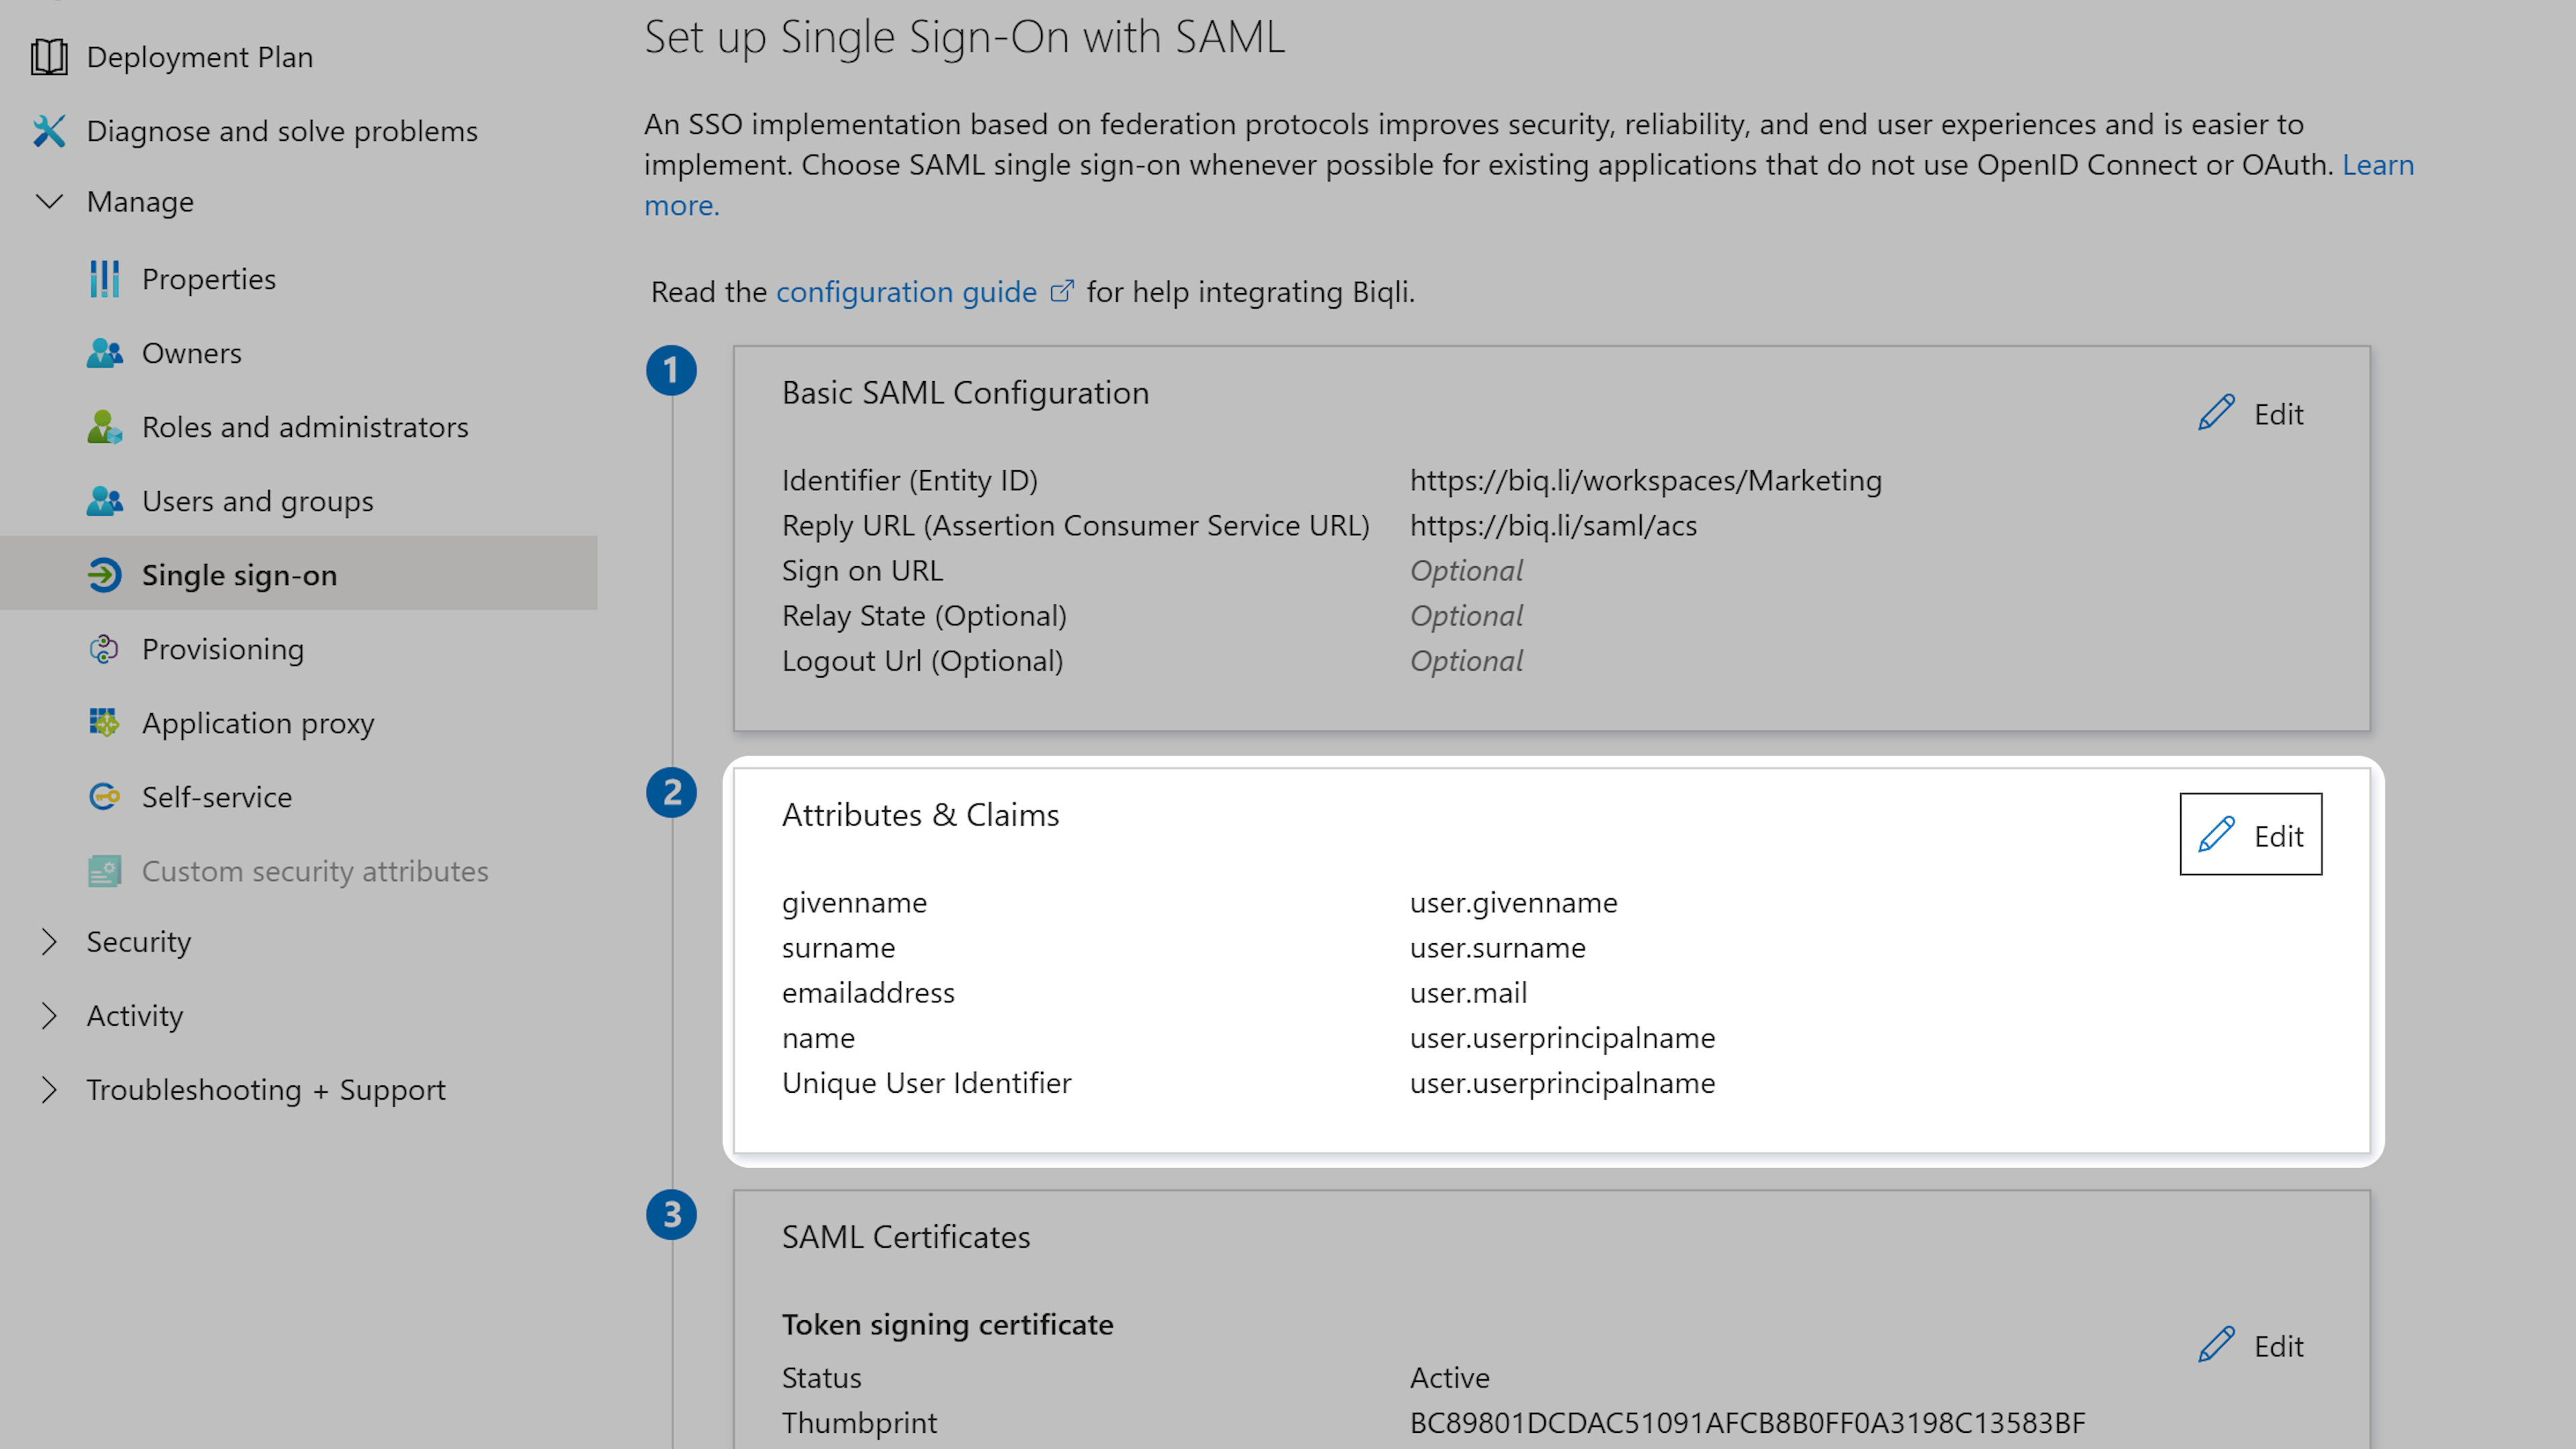
Task: Click the user.mail claim value
Action: [x=1468, y=992]
